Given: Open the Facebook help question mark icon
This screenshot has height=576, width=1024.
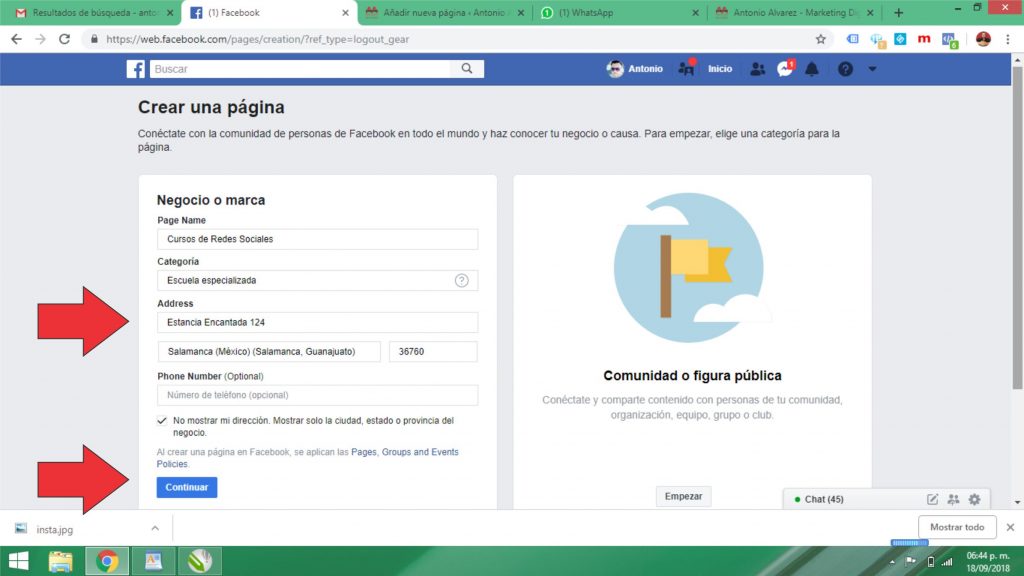Looking at the screenshot, I should [845, 69].
